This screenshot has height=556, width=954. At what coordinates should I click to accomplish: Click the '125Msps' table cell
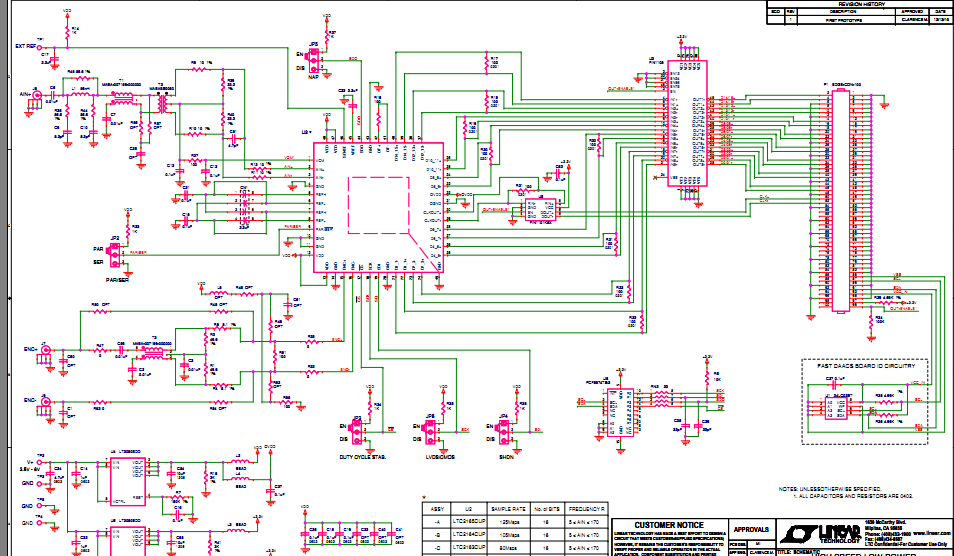508,522
